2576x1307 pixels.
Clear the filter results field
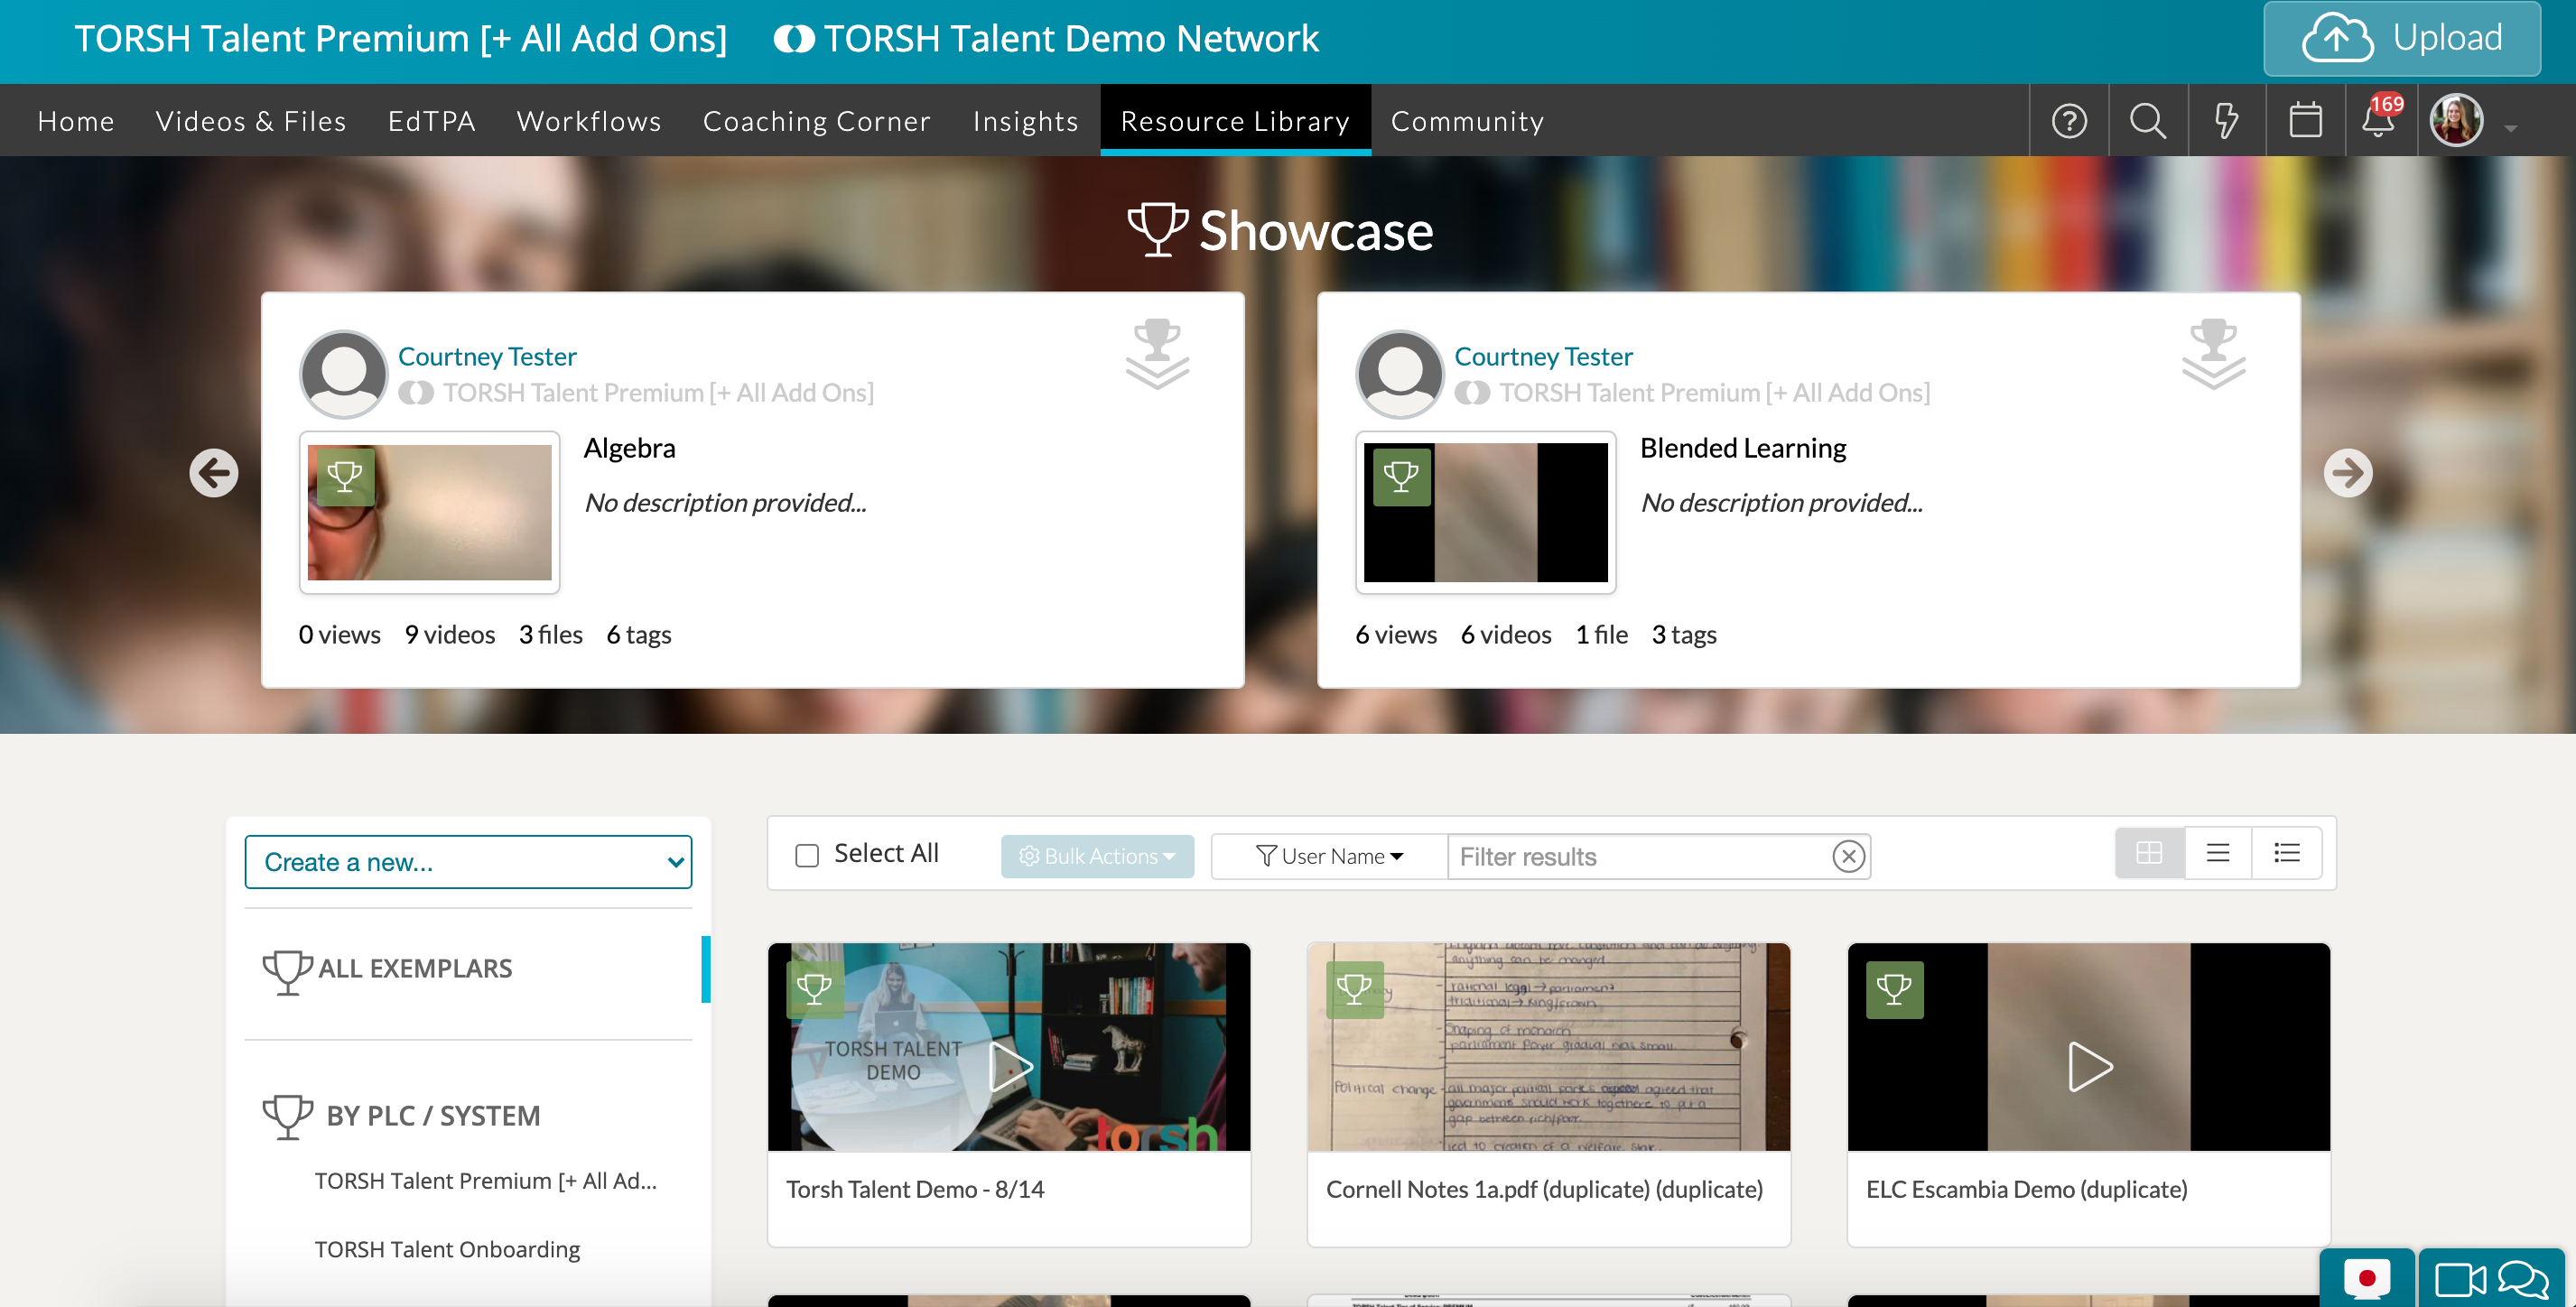(1849, 856)
